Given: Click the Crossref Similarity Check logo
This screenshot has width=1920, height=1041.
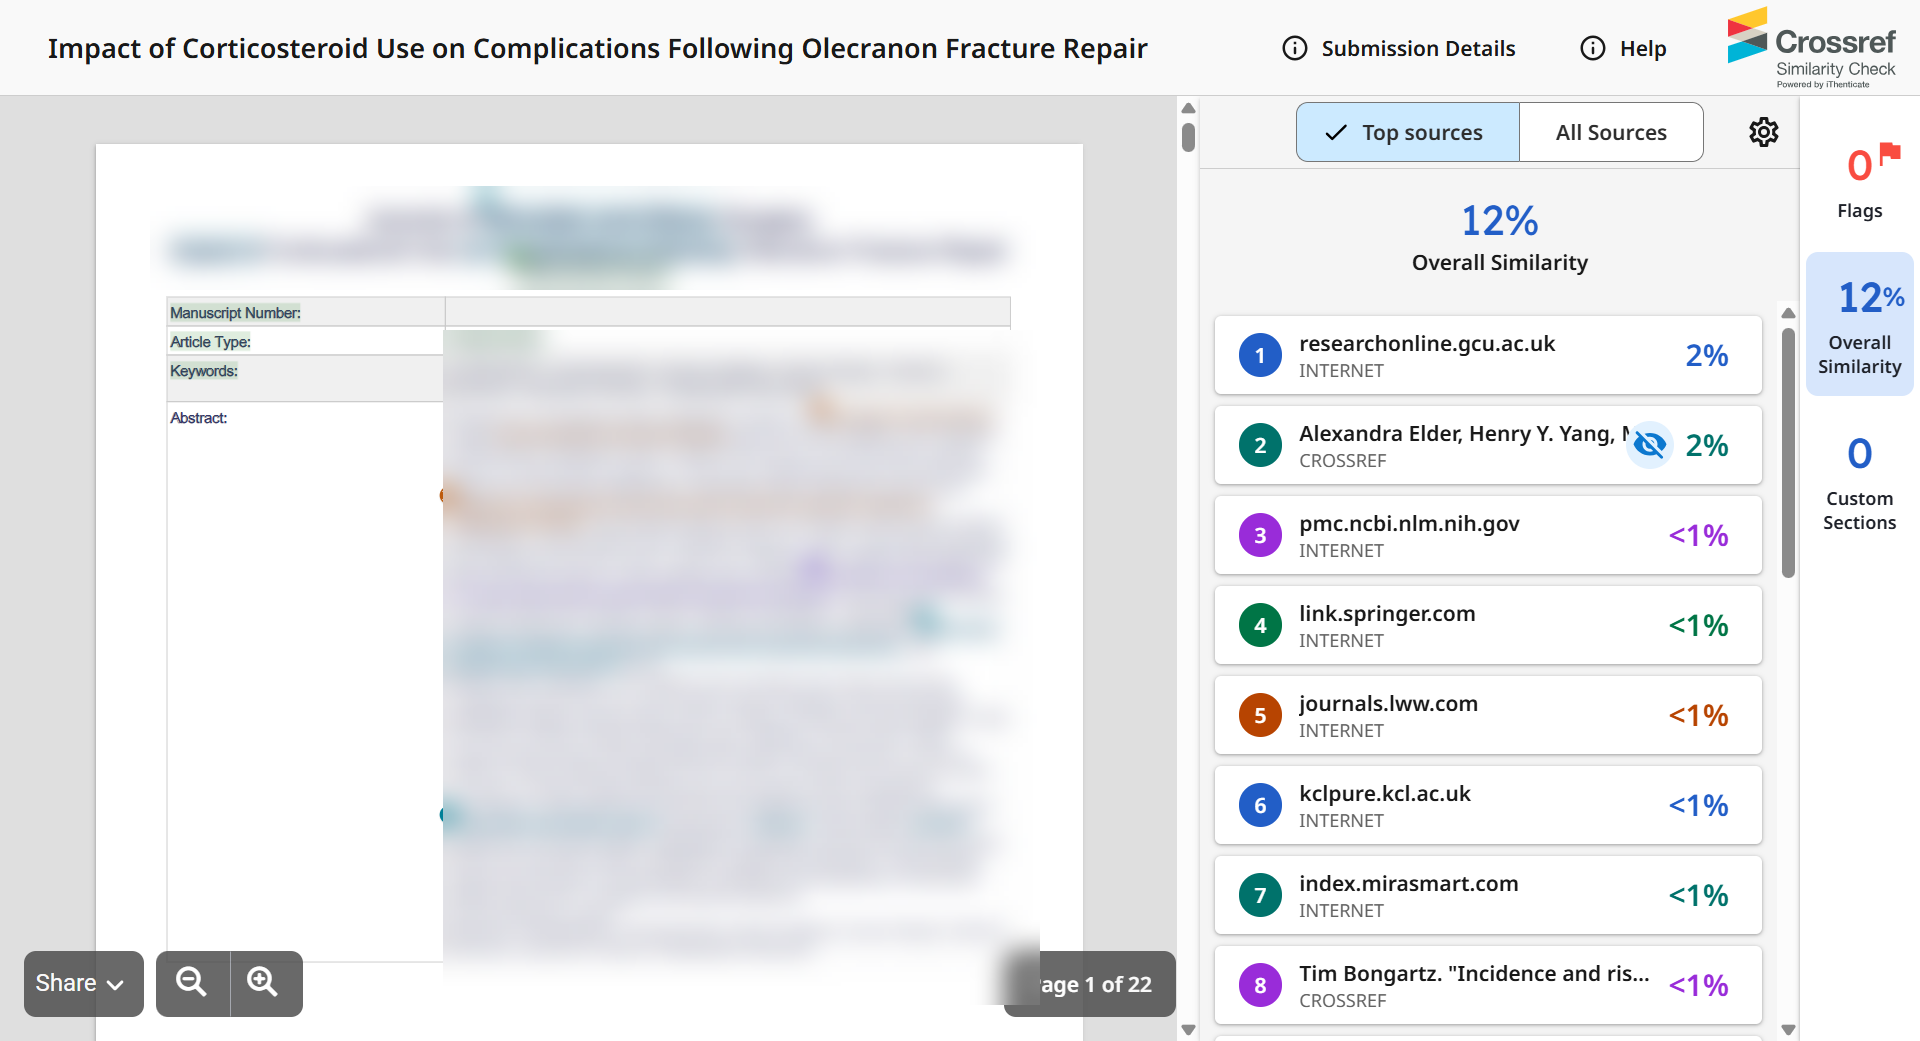Looking at the screenshot, I should [x=1811, y=48].
